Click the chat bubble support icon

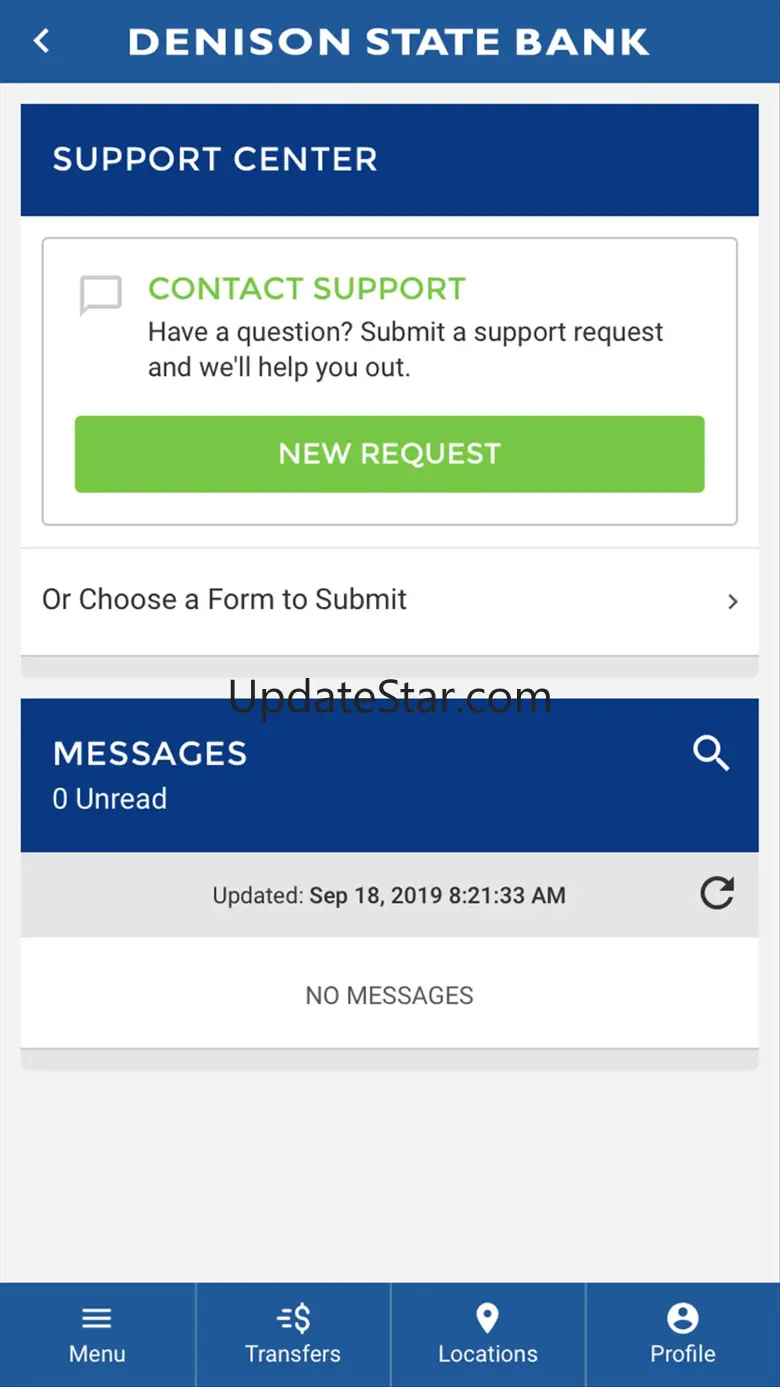[101, 295]
